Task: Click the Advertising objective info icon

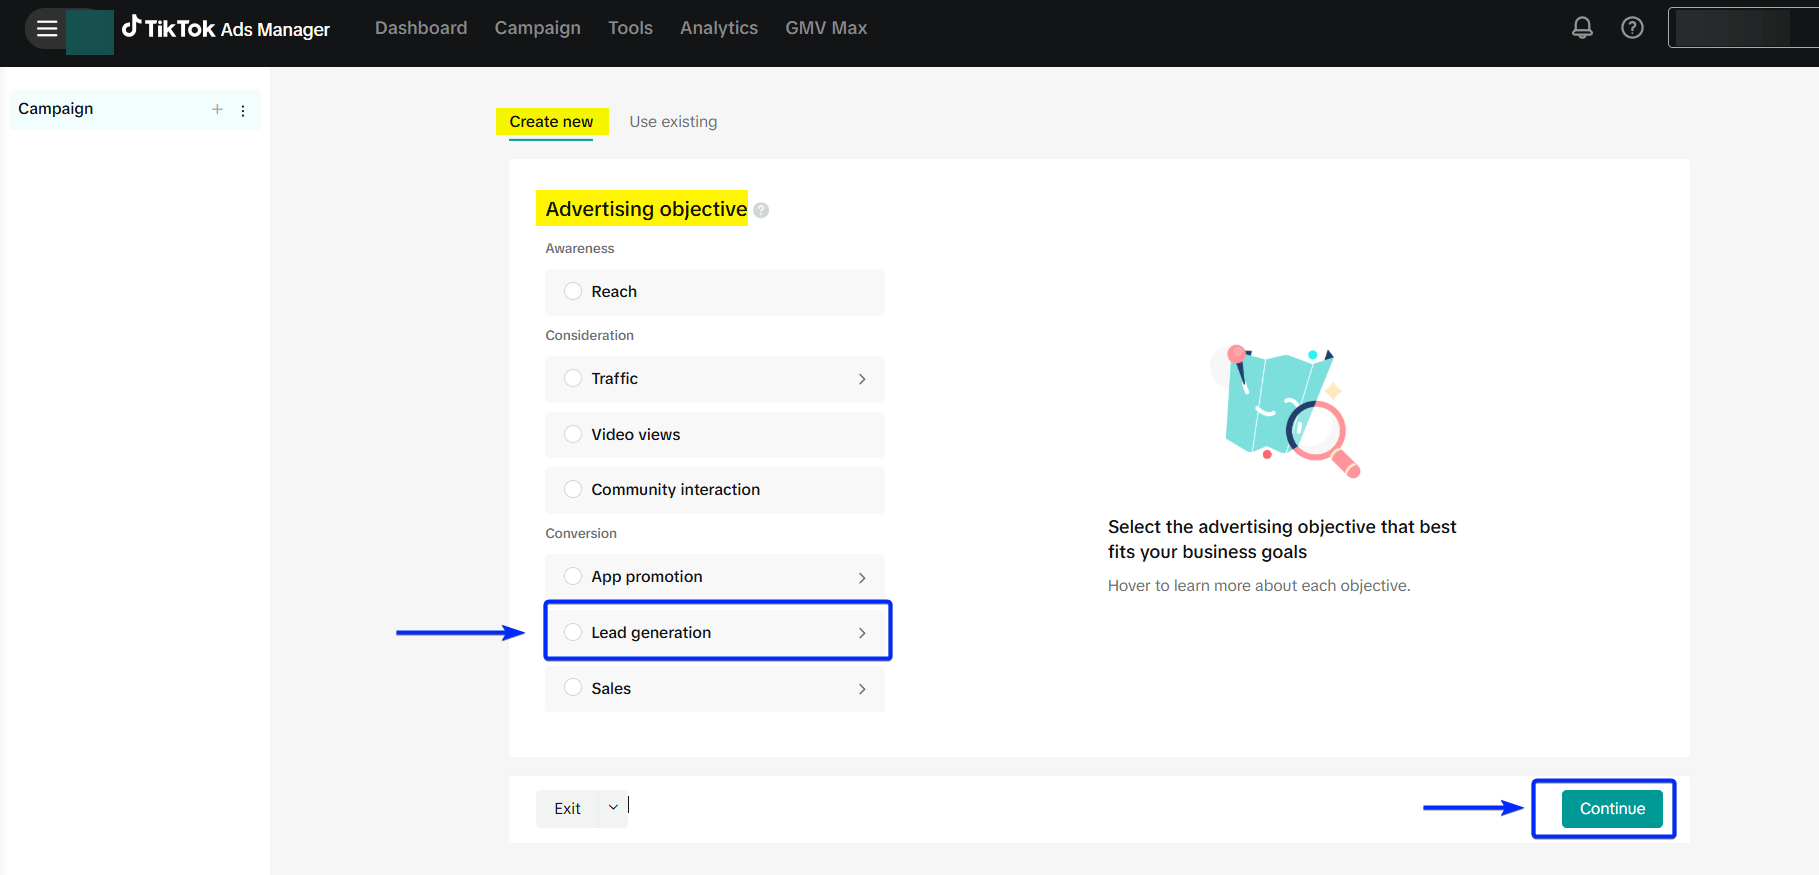Action: pos(761,210)
